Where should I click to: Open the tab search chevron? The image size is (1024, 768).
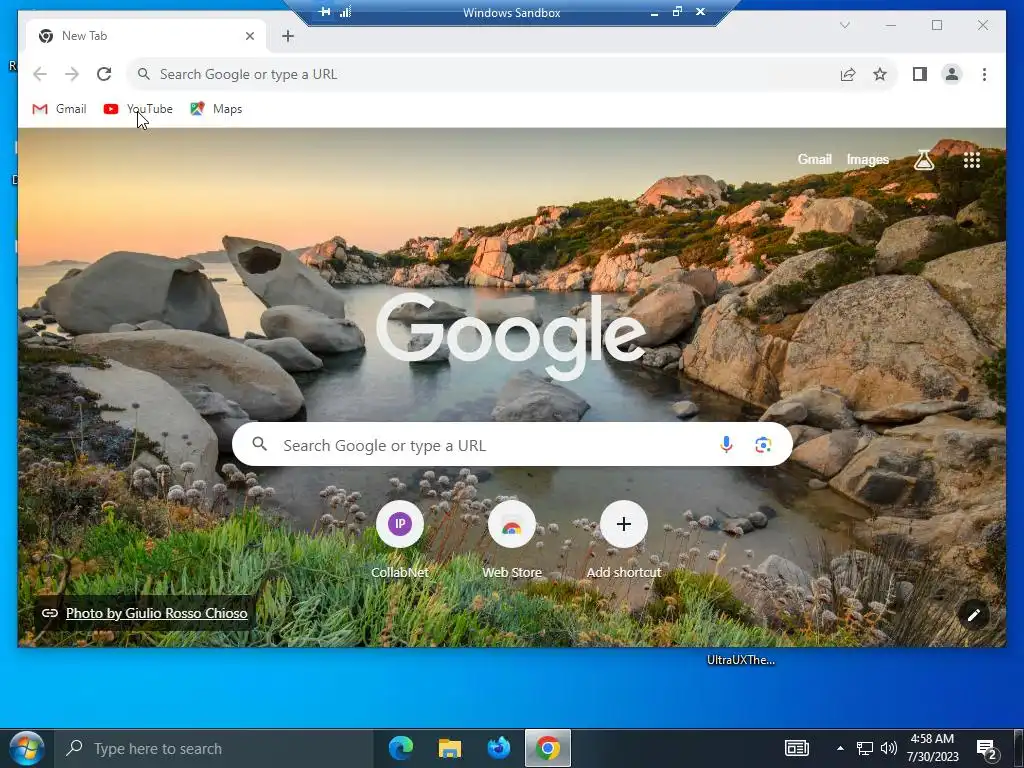[844, 25]
